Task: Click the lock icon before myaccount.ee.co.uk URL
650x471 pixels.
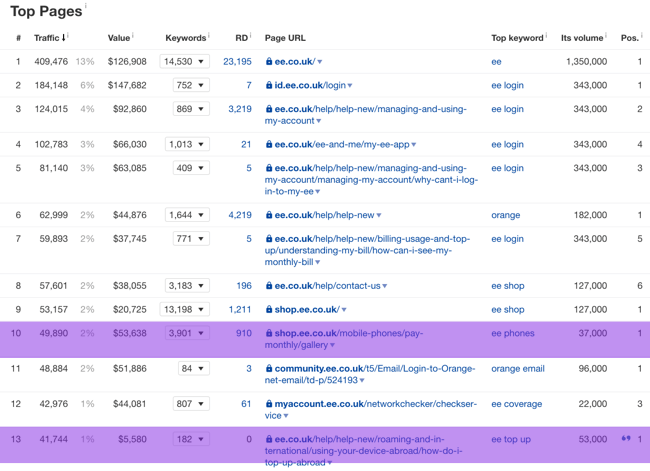Action: click(269, 404)
